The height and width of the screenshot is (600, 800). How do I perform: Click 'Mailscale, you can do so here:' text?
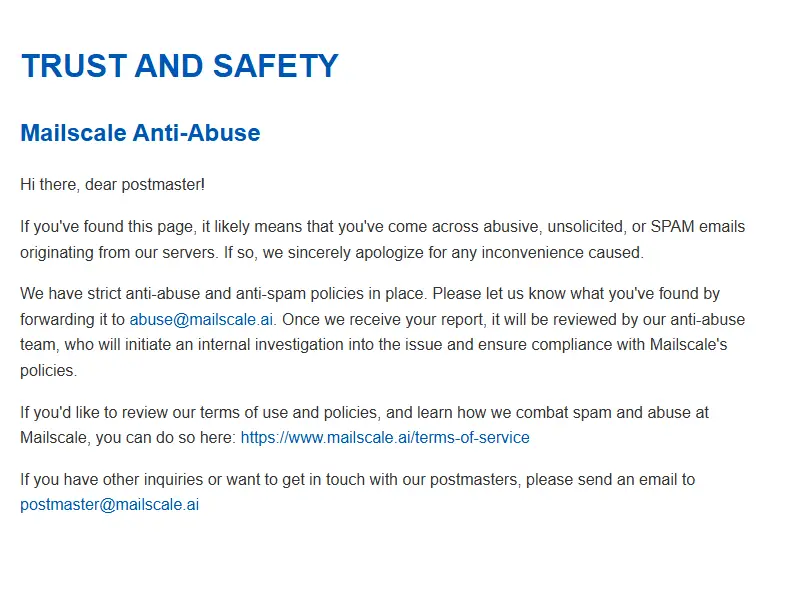pos(128,438)
